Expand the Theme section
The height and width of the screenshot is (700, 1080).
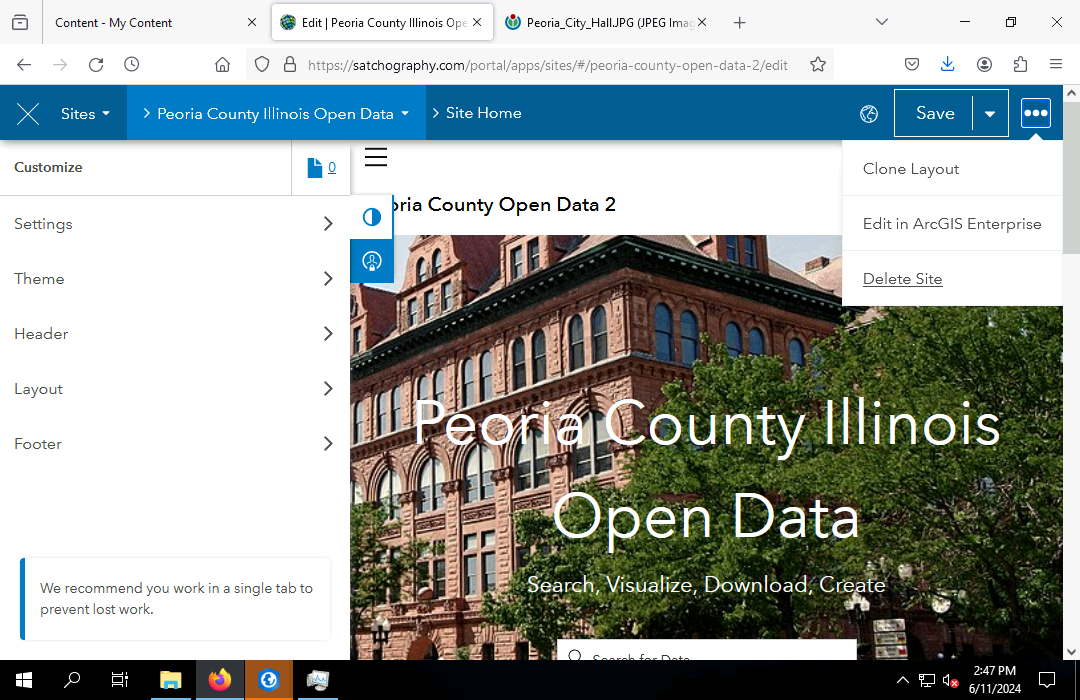point(174,279)
